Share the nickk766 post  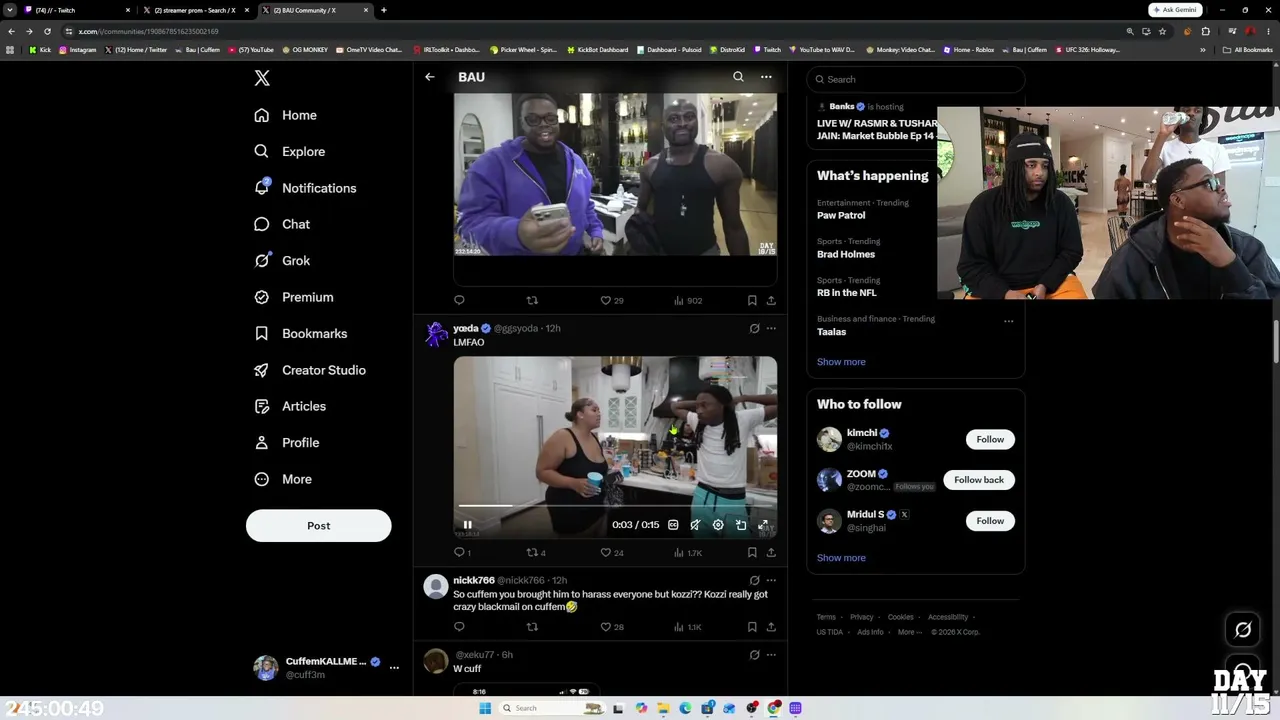click(x=771, y=627)
